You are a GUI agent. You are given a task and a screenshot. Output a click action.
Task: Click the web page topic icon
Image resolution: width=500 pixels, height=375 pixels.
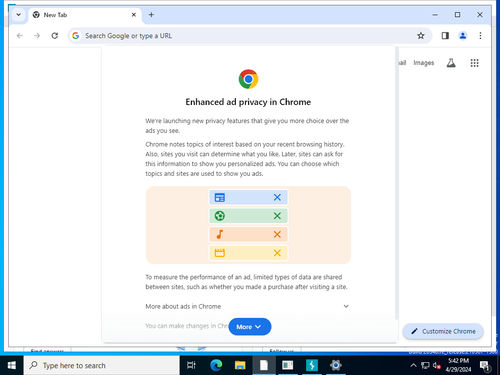click(x=220, y=197)
